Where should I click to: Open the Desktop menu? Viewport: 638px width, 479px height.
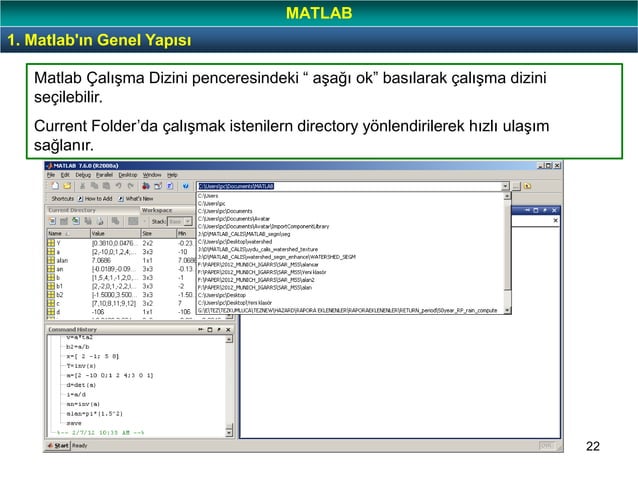tap(128, 175)
